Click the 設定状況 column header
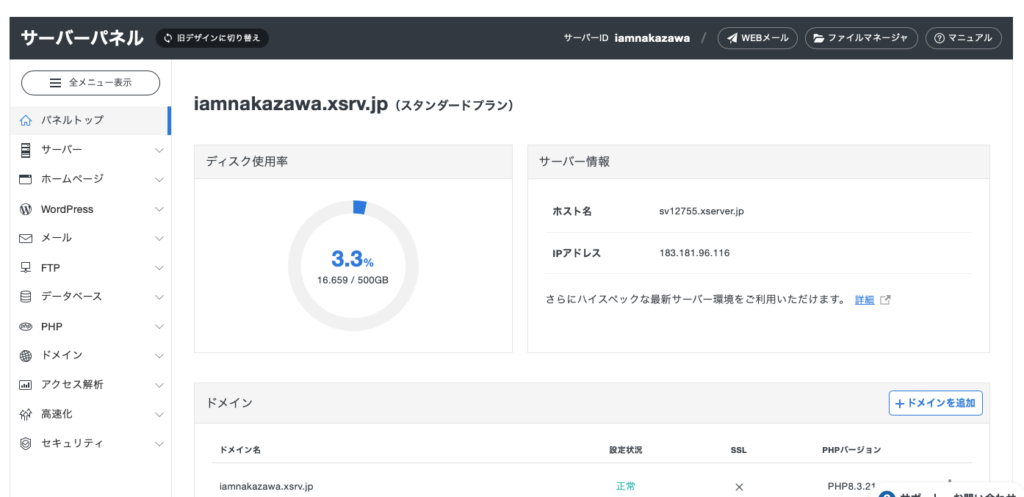This screenshot has height=497, width=1024. coord(626,451)
